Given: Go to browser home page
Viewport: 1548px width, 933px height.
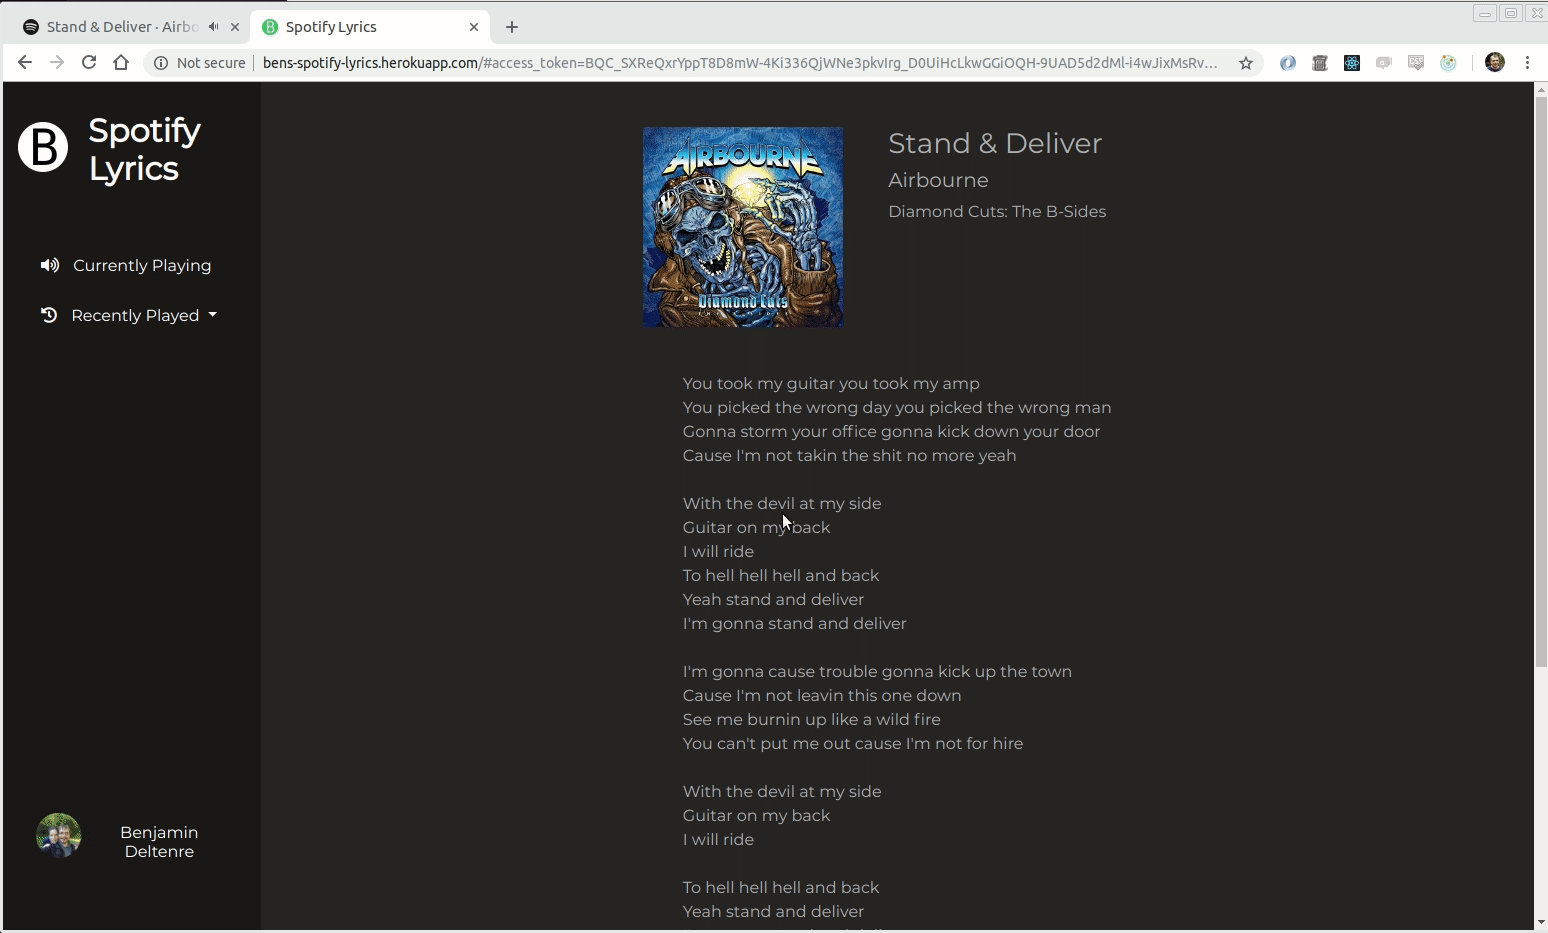Looking at the screenshot, I should (121, 62).
